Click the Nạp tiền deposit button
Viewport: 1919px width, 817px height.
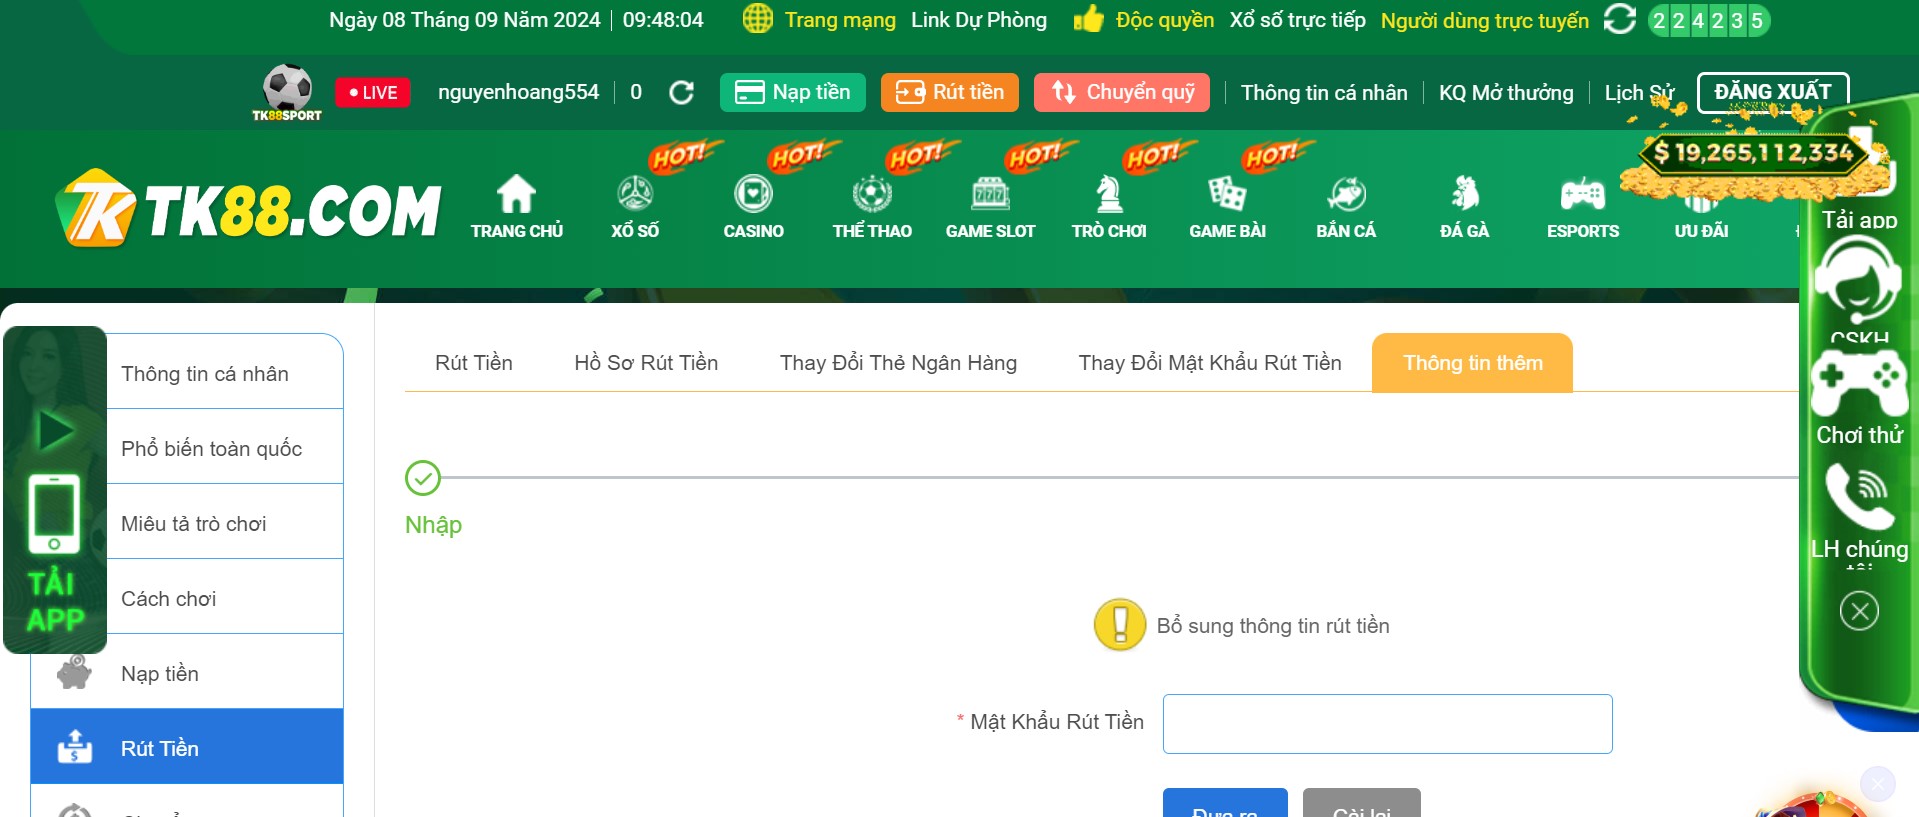point(793,93)
